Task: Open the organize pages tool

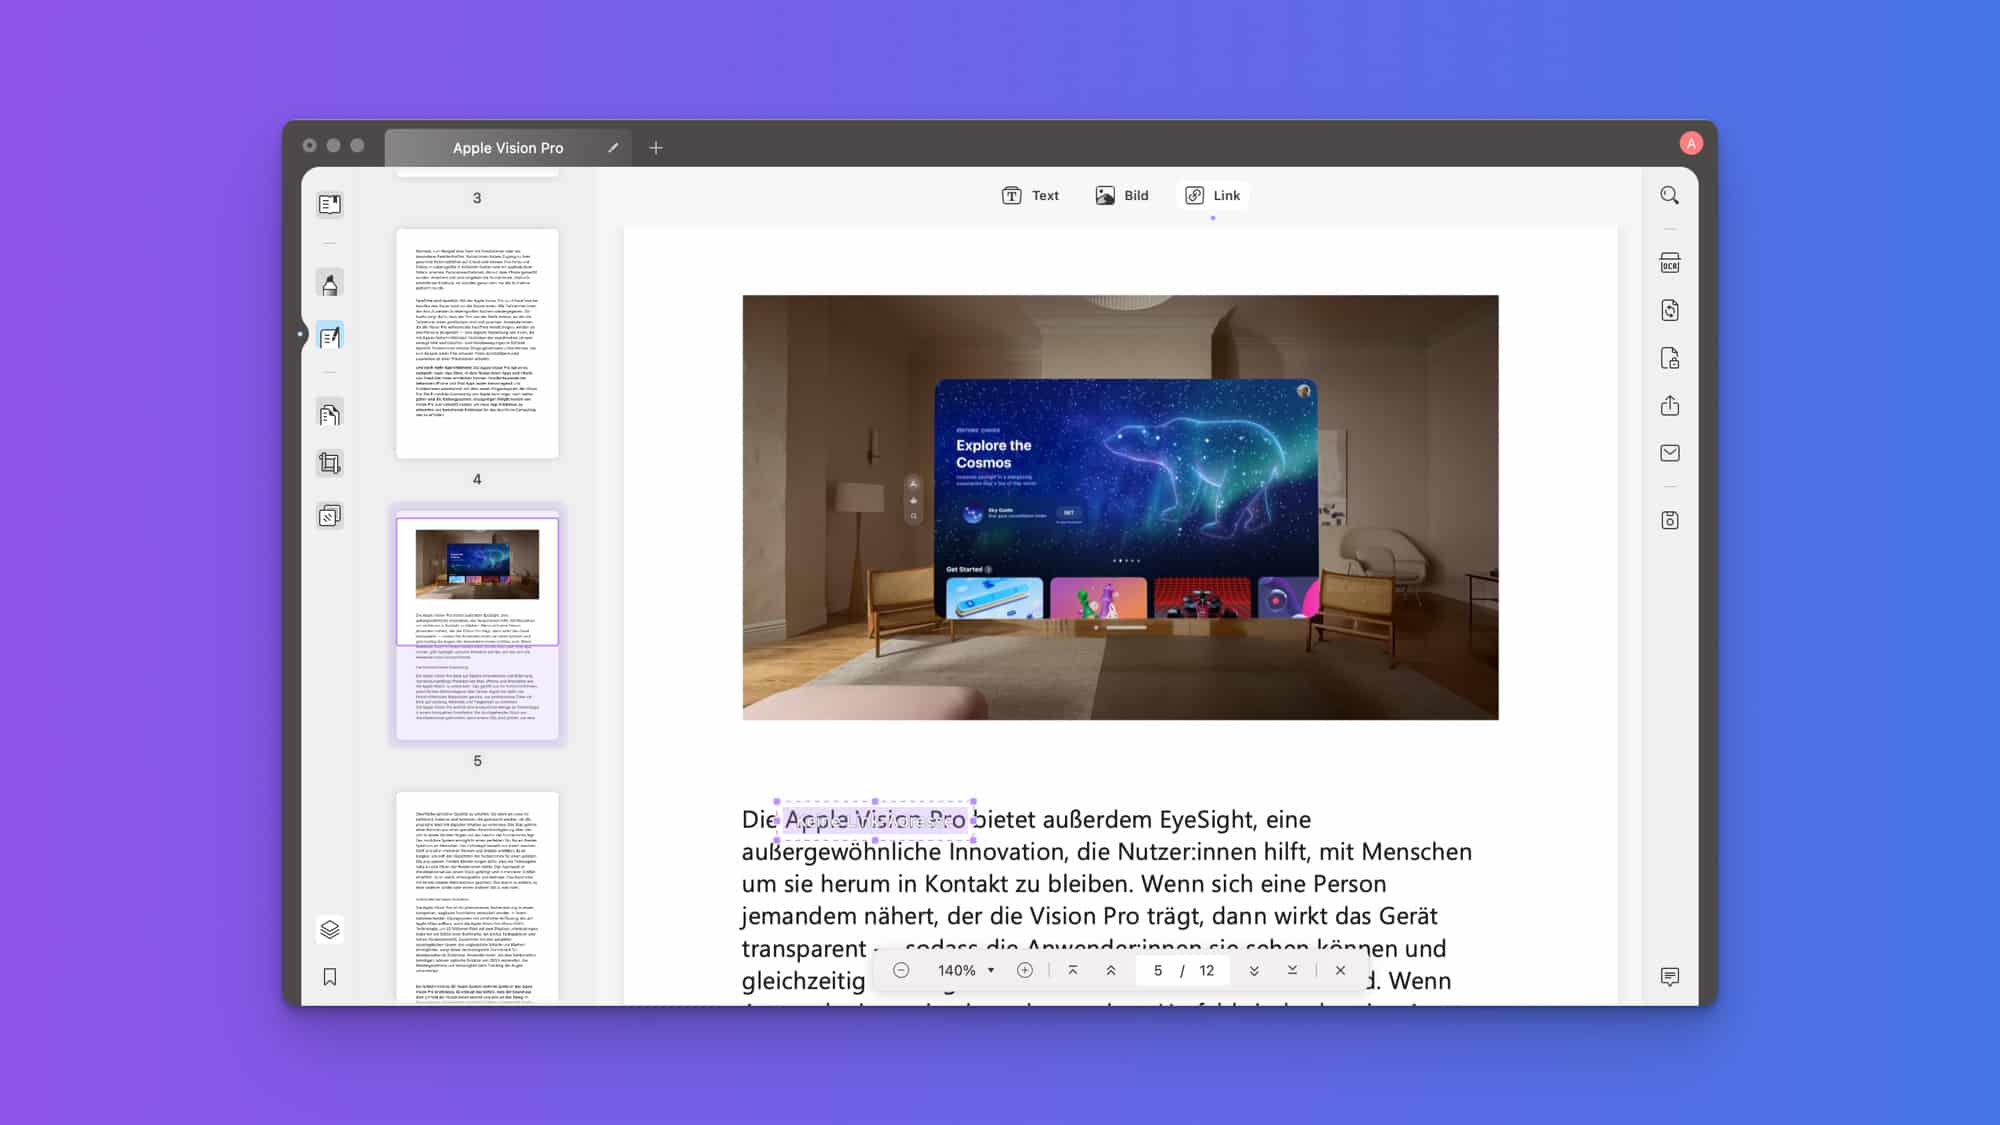Action: 330,414
